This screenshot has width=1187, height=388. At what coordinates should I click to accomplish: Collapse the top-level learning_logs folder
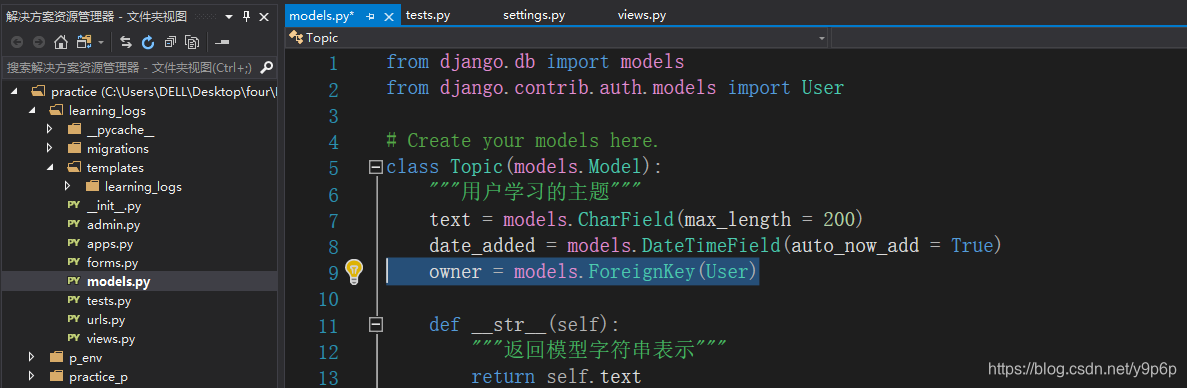point(32,110)
